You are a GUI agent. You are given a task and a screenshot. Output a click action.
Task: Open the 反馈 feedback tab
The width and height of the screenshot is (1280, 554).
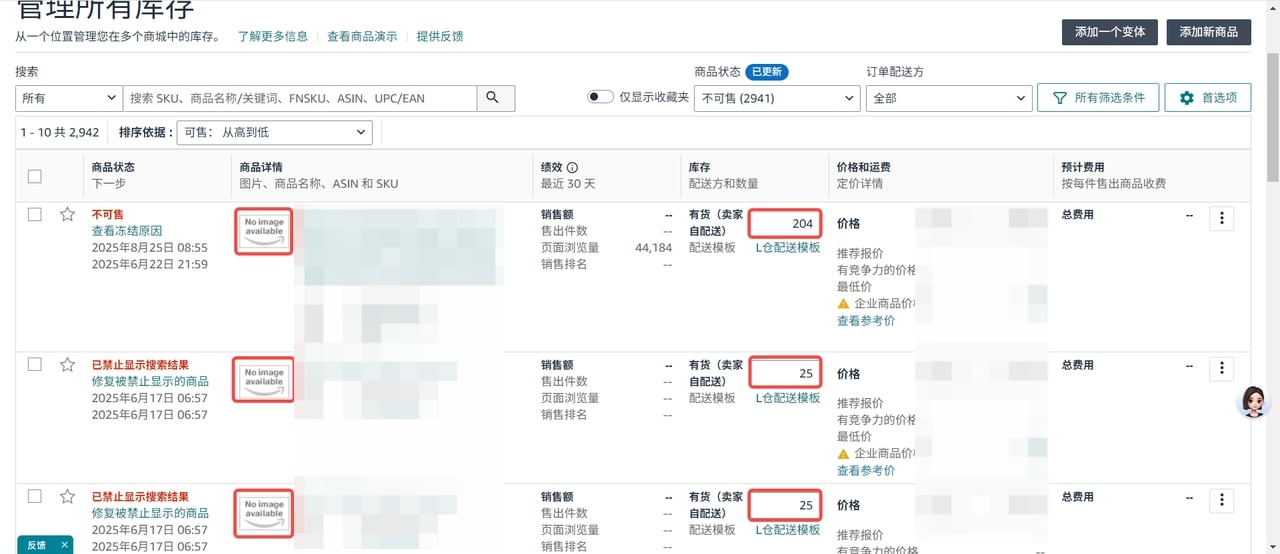tap(36, 545)
